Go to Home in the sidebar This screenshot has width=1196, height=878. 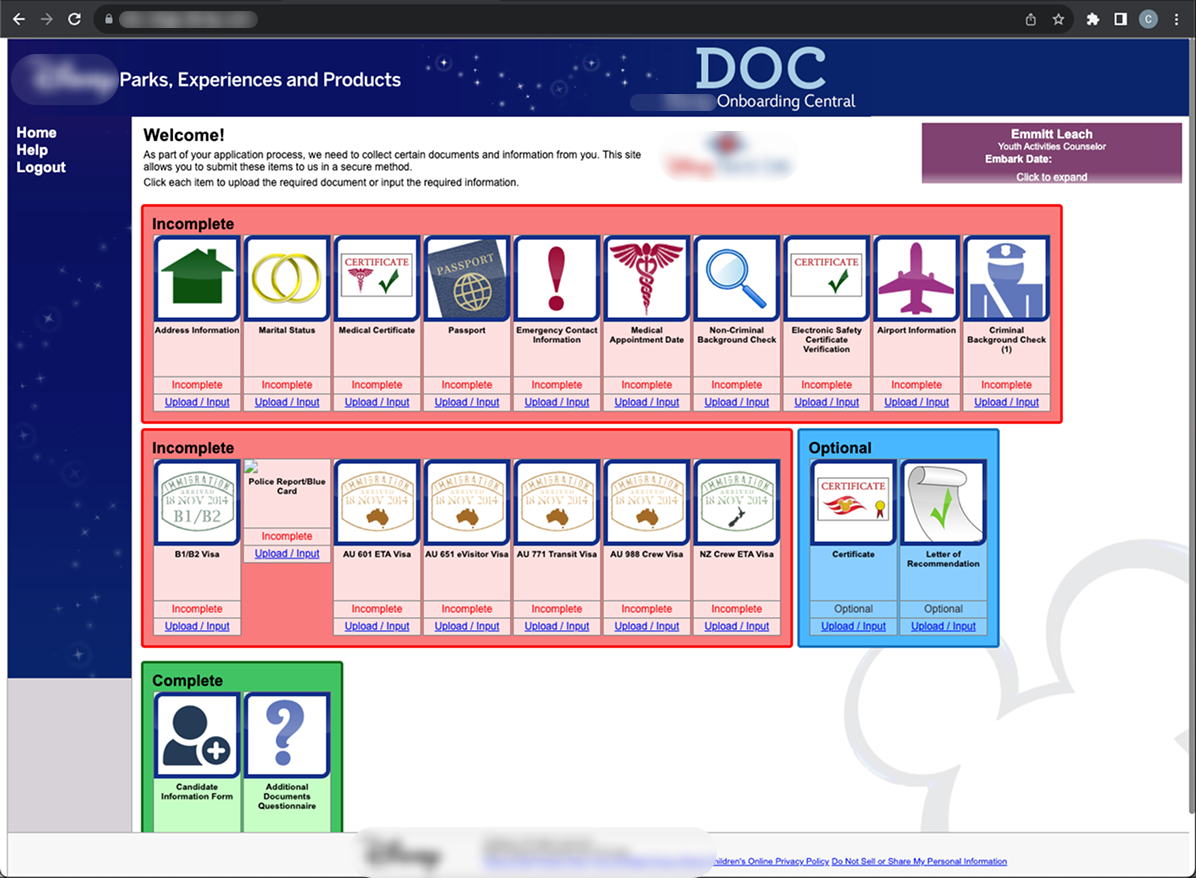point(36,133)
